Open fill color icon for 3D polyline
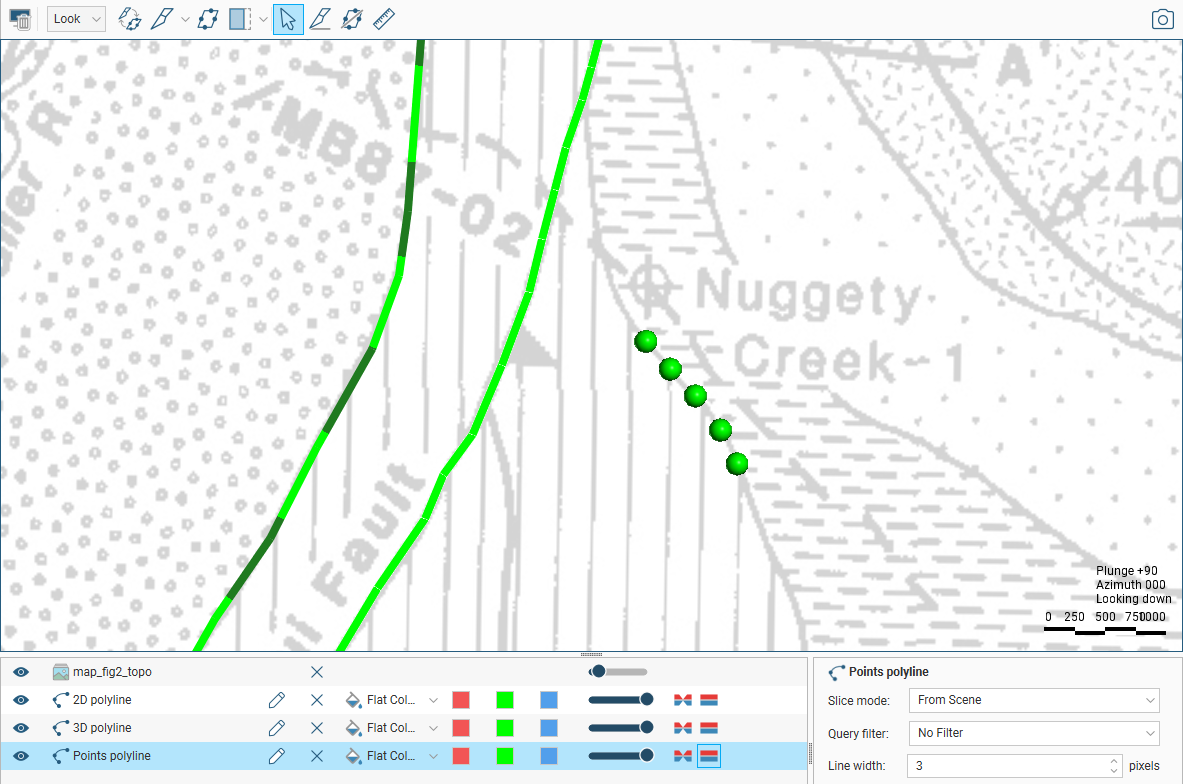Viewport: 1183px width, 784px height. coord(353,728)
